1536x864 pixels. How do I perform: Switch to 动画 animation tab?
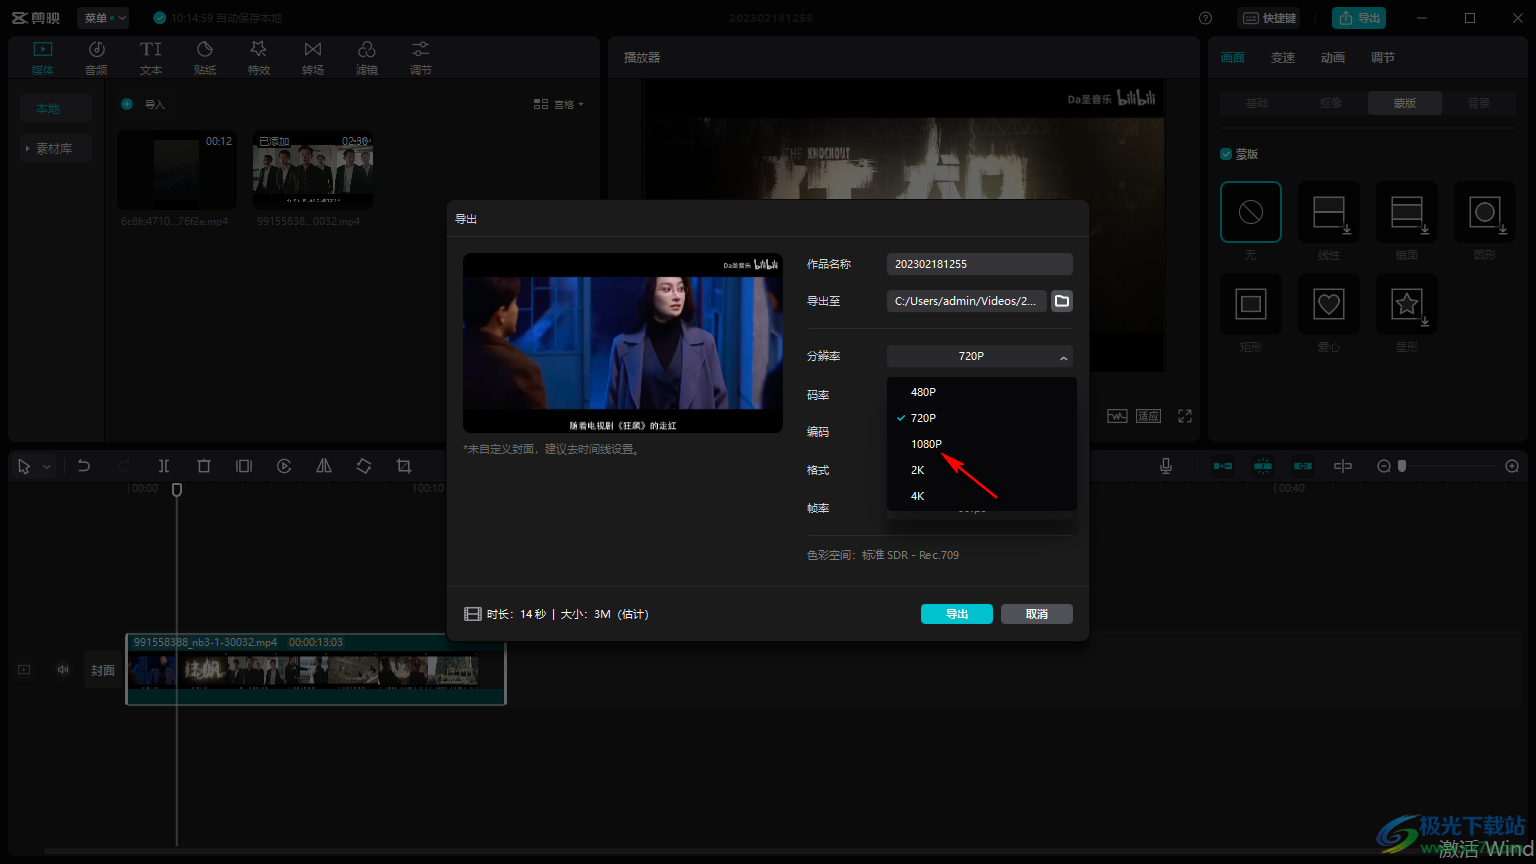[x=1333, y=58]
